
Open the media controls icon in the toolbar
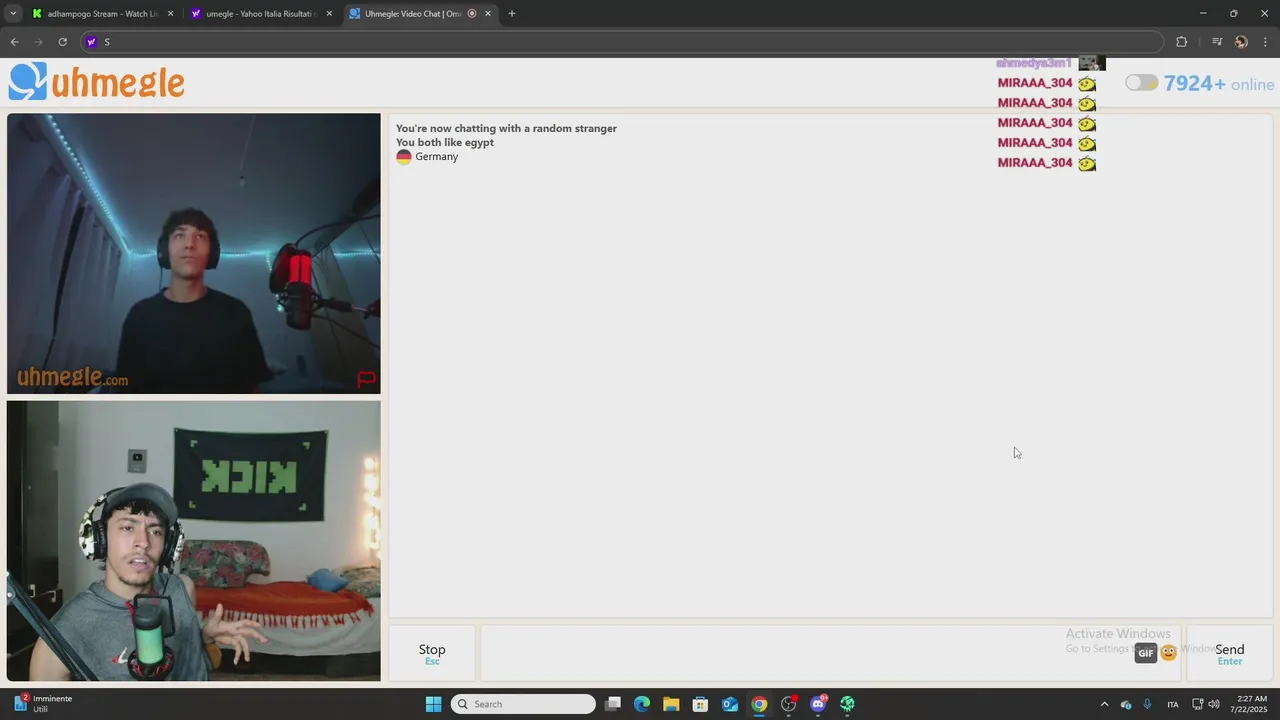[1217, 42]
